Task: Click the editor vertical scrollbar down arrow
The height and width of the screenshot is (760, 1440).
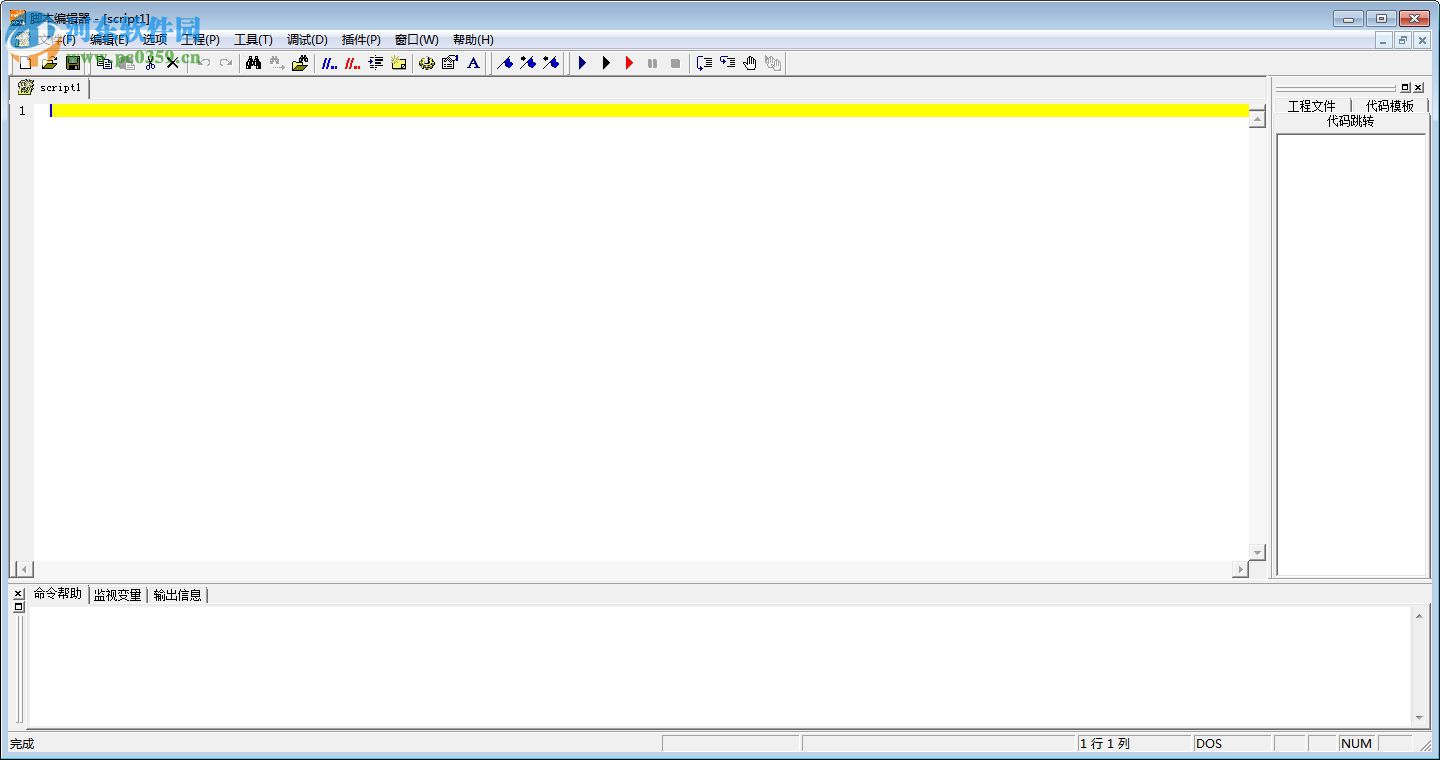Action: click(x=1257, y=552)
